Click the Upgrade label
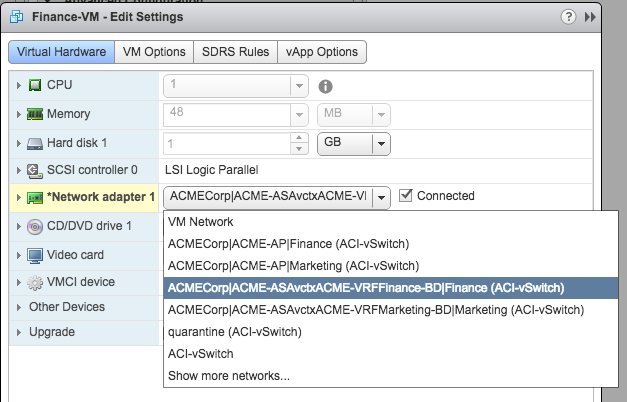 coord(52,332)
